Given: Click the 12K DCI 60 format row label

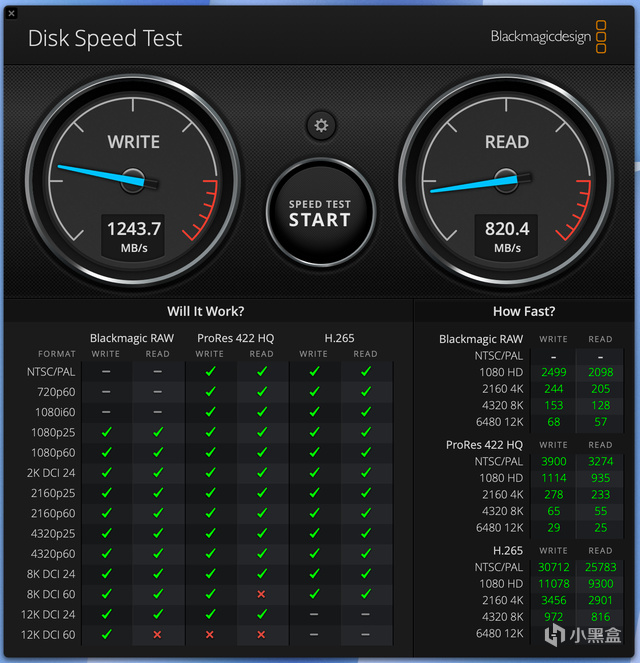Looking at the screenshot, I should click(48, 634).
